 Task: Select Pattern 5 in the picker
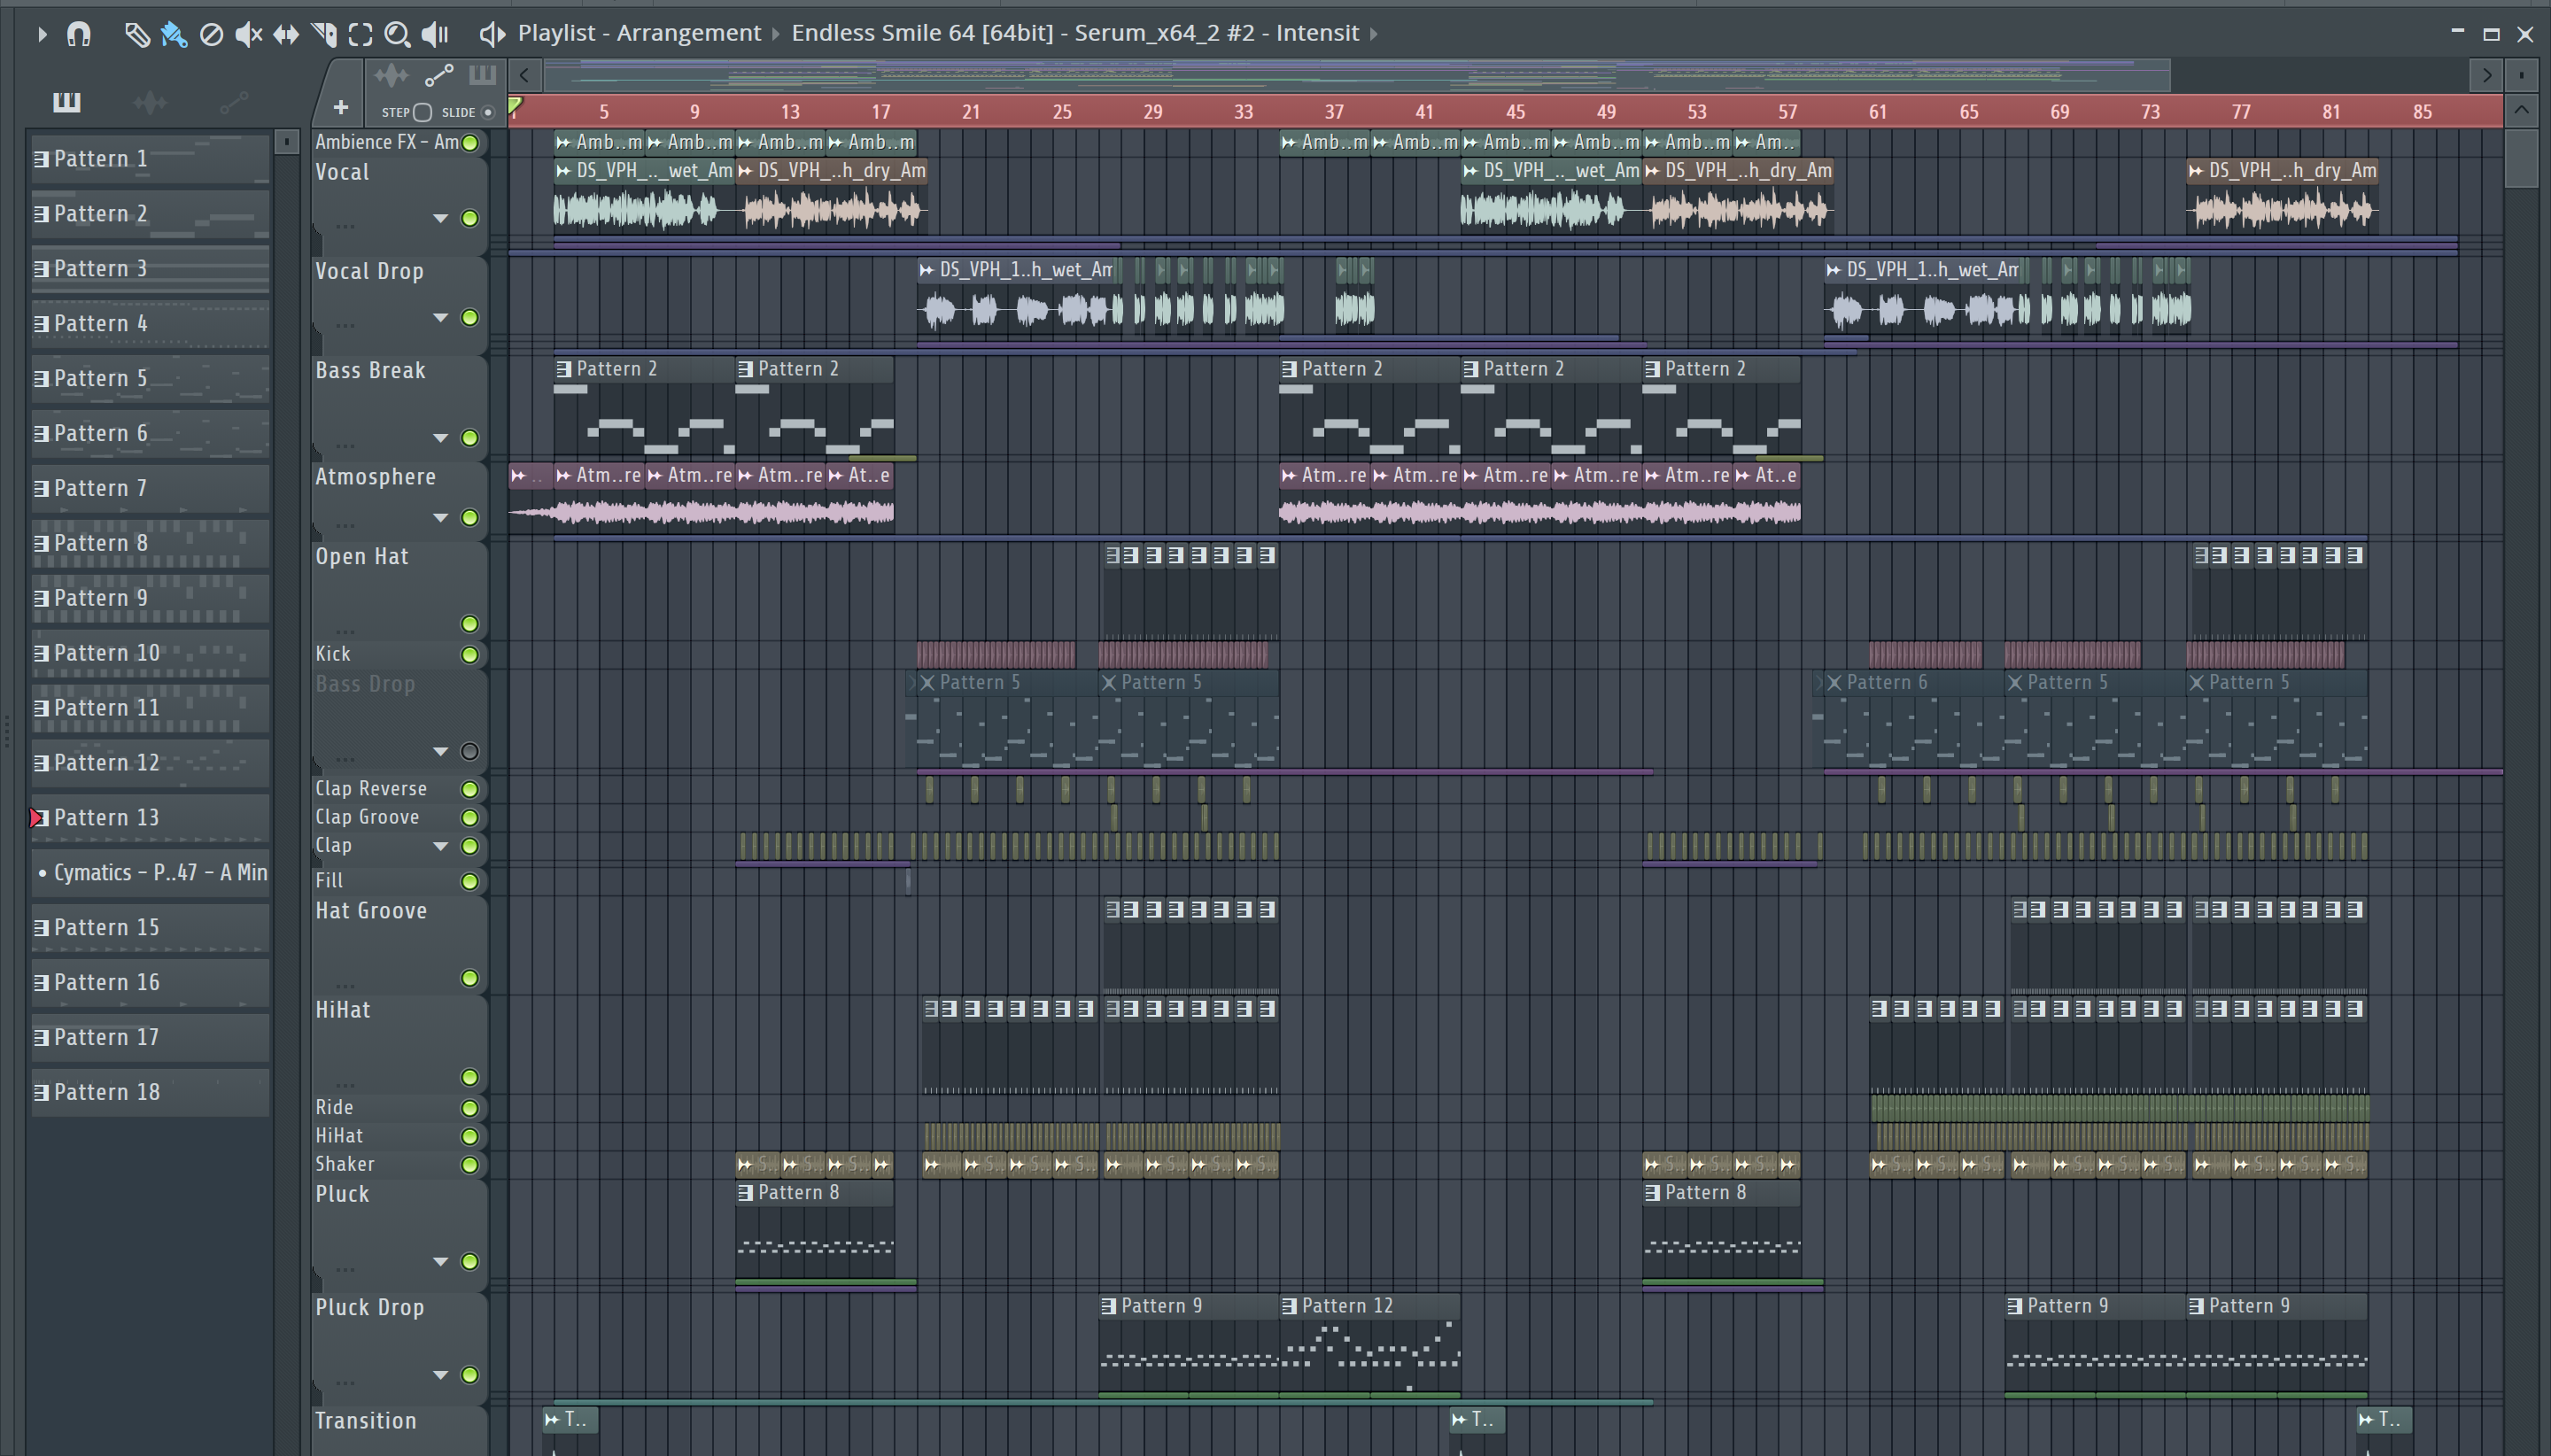click(x=150, y=379)
